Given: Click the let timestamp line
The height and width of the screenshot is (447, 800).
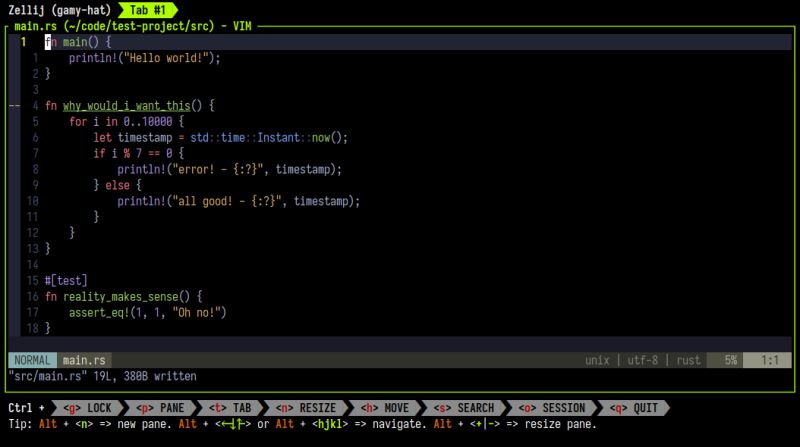Looking at the screenshot, I should [220, 137].
